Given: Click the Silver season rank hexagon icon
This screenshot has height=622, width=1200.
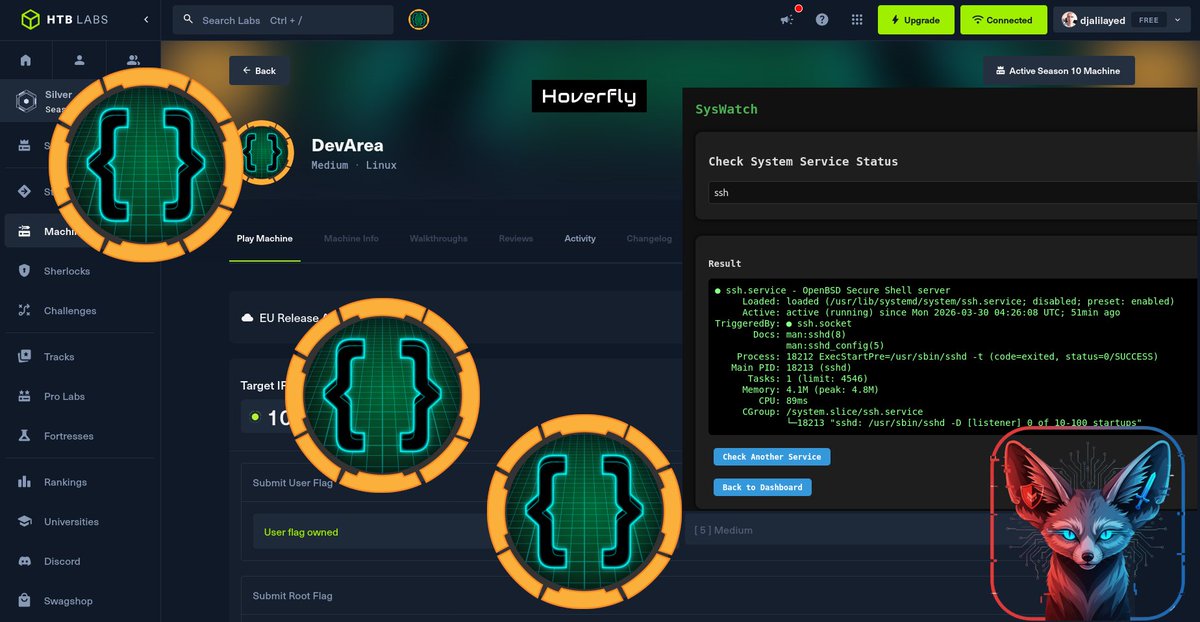Looking at the screenshot, I should click(x=24, y=101).
